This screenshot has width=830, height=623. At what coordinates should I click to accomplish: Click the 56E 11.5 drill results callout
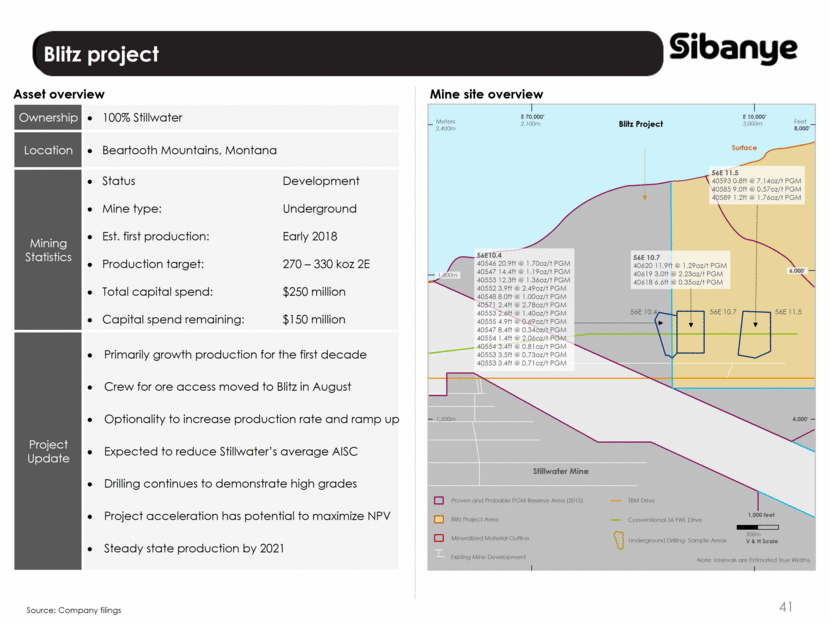755,185
